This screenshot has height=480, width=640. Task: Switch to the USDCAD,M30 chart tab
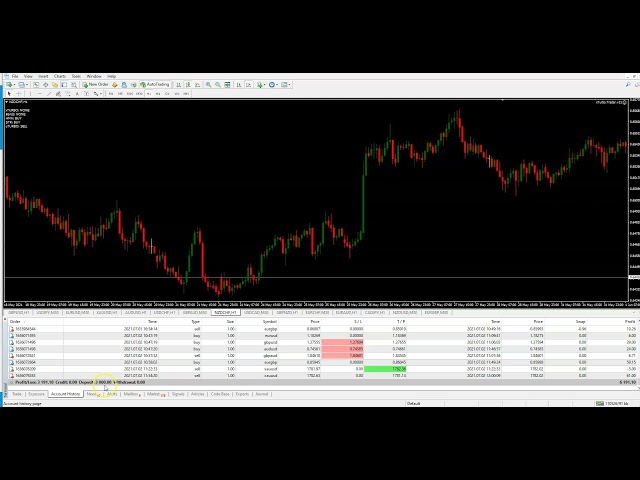255,312
